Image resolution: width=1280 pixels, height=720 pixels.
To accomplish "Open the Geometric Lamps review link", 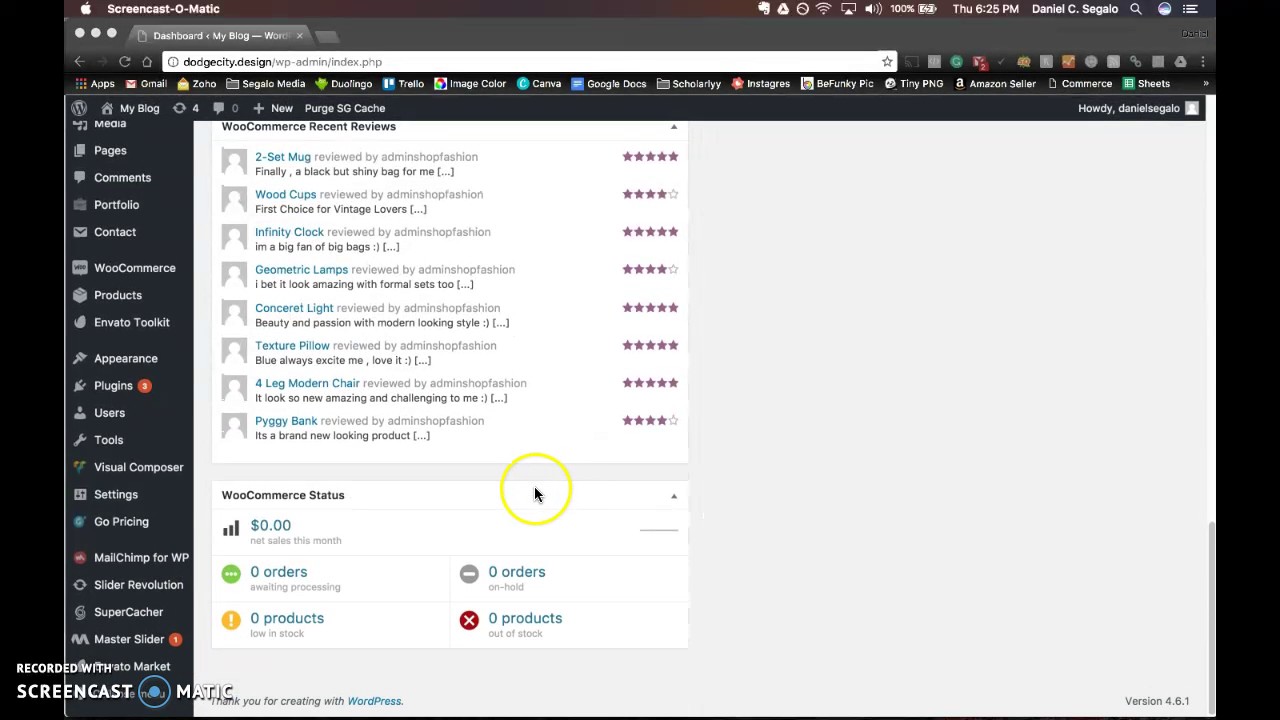I will (301, 269).
